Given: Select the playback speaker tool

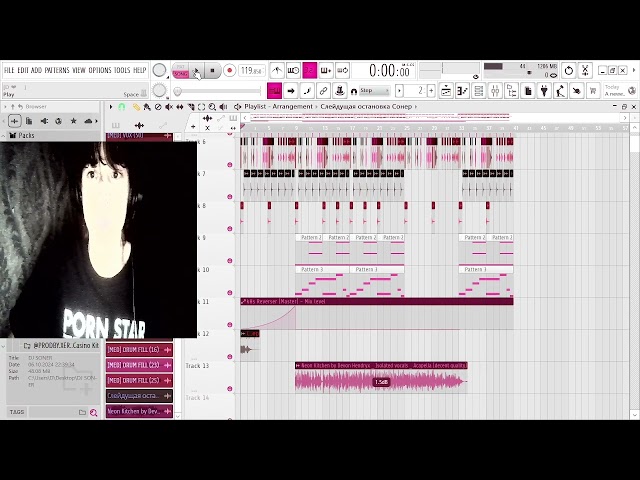Looking at the screenshot, I should pos(223,107).
